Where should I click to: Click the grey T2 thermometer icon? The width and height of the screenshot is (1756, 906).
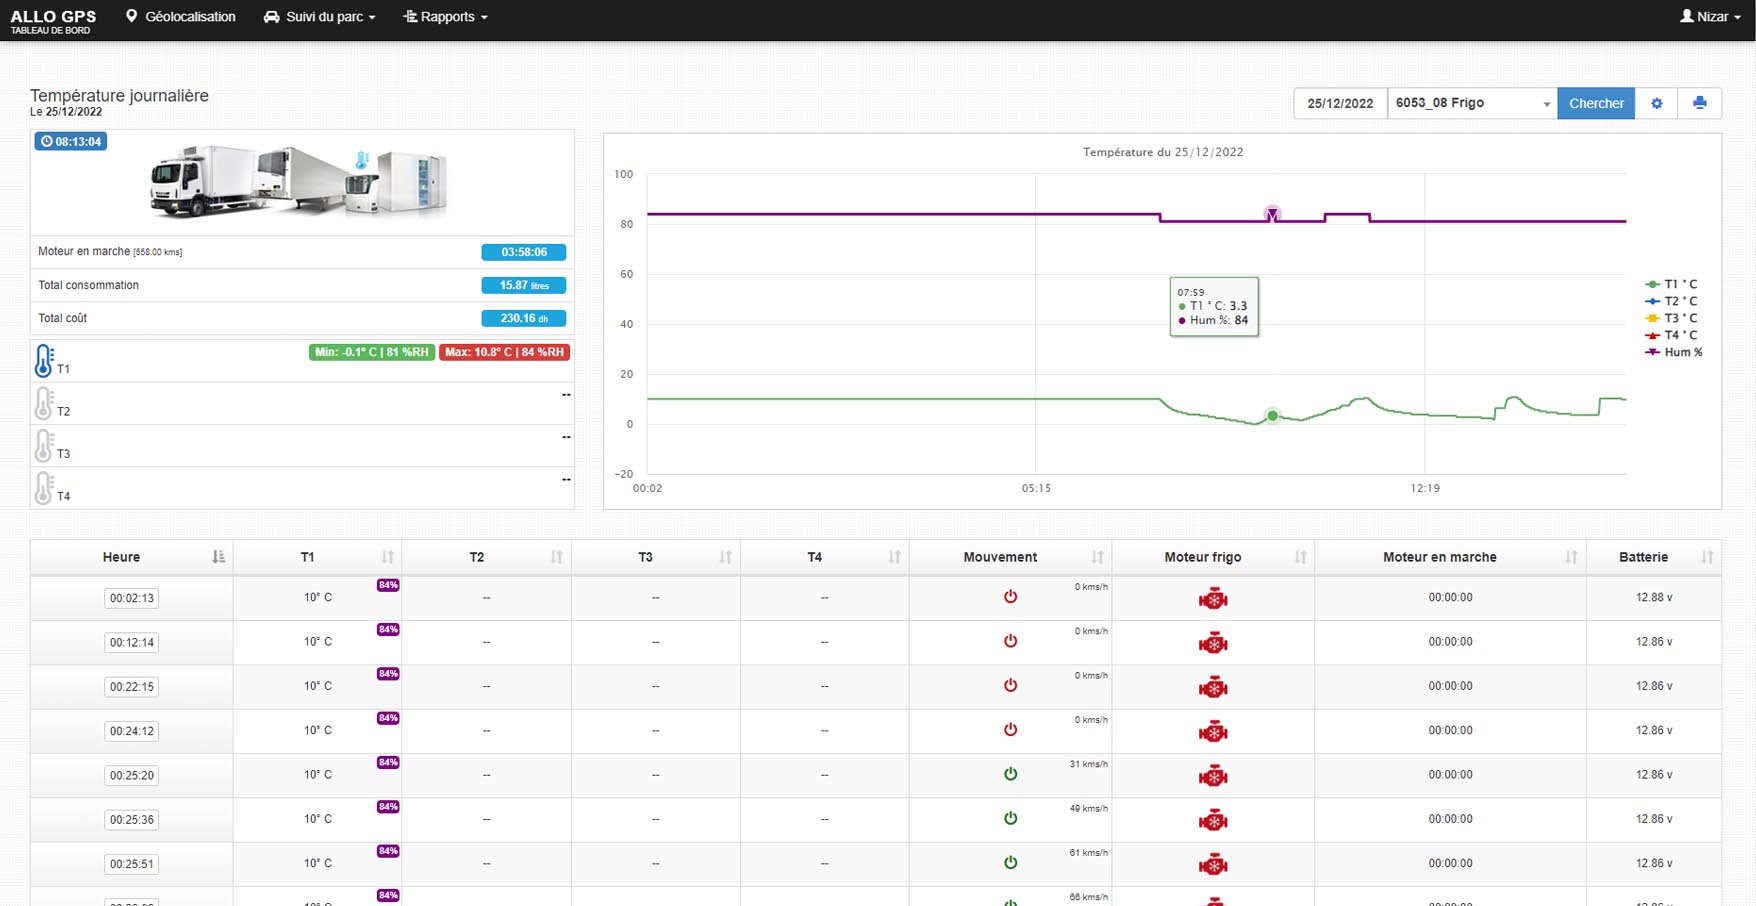(x=44, y=403)
